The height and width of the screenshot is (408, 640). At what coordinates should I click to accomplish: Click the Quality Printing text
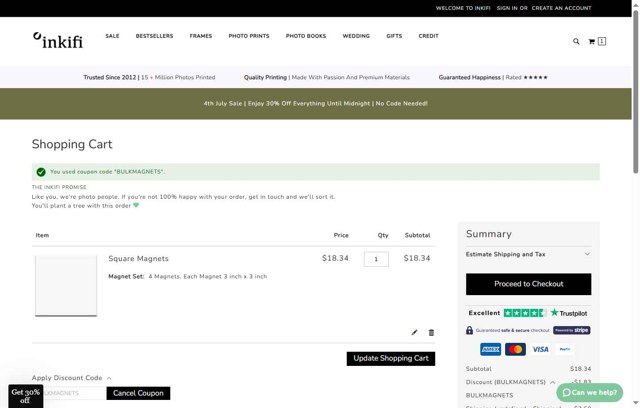(x=327, y=77)
